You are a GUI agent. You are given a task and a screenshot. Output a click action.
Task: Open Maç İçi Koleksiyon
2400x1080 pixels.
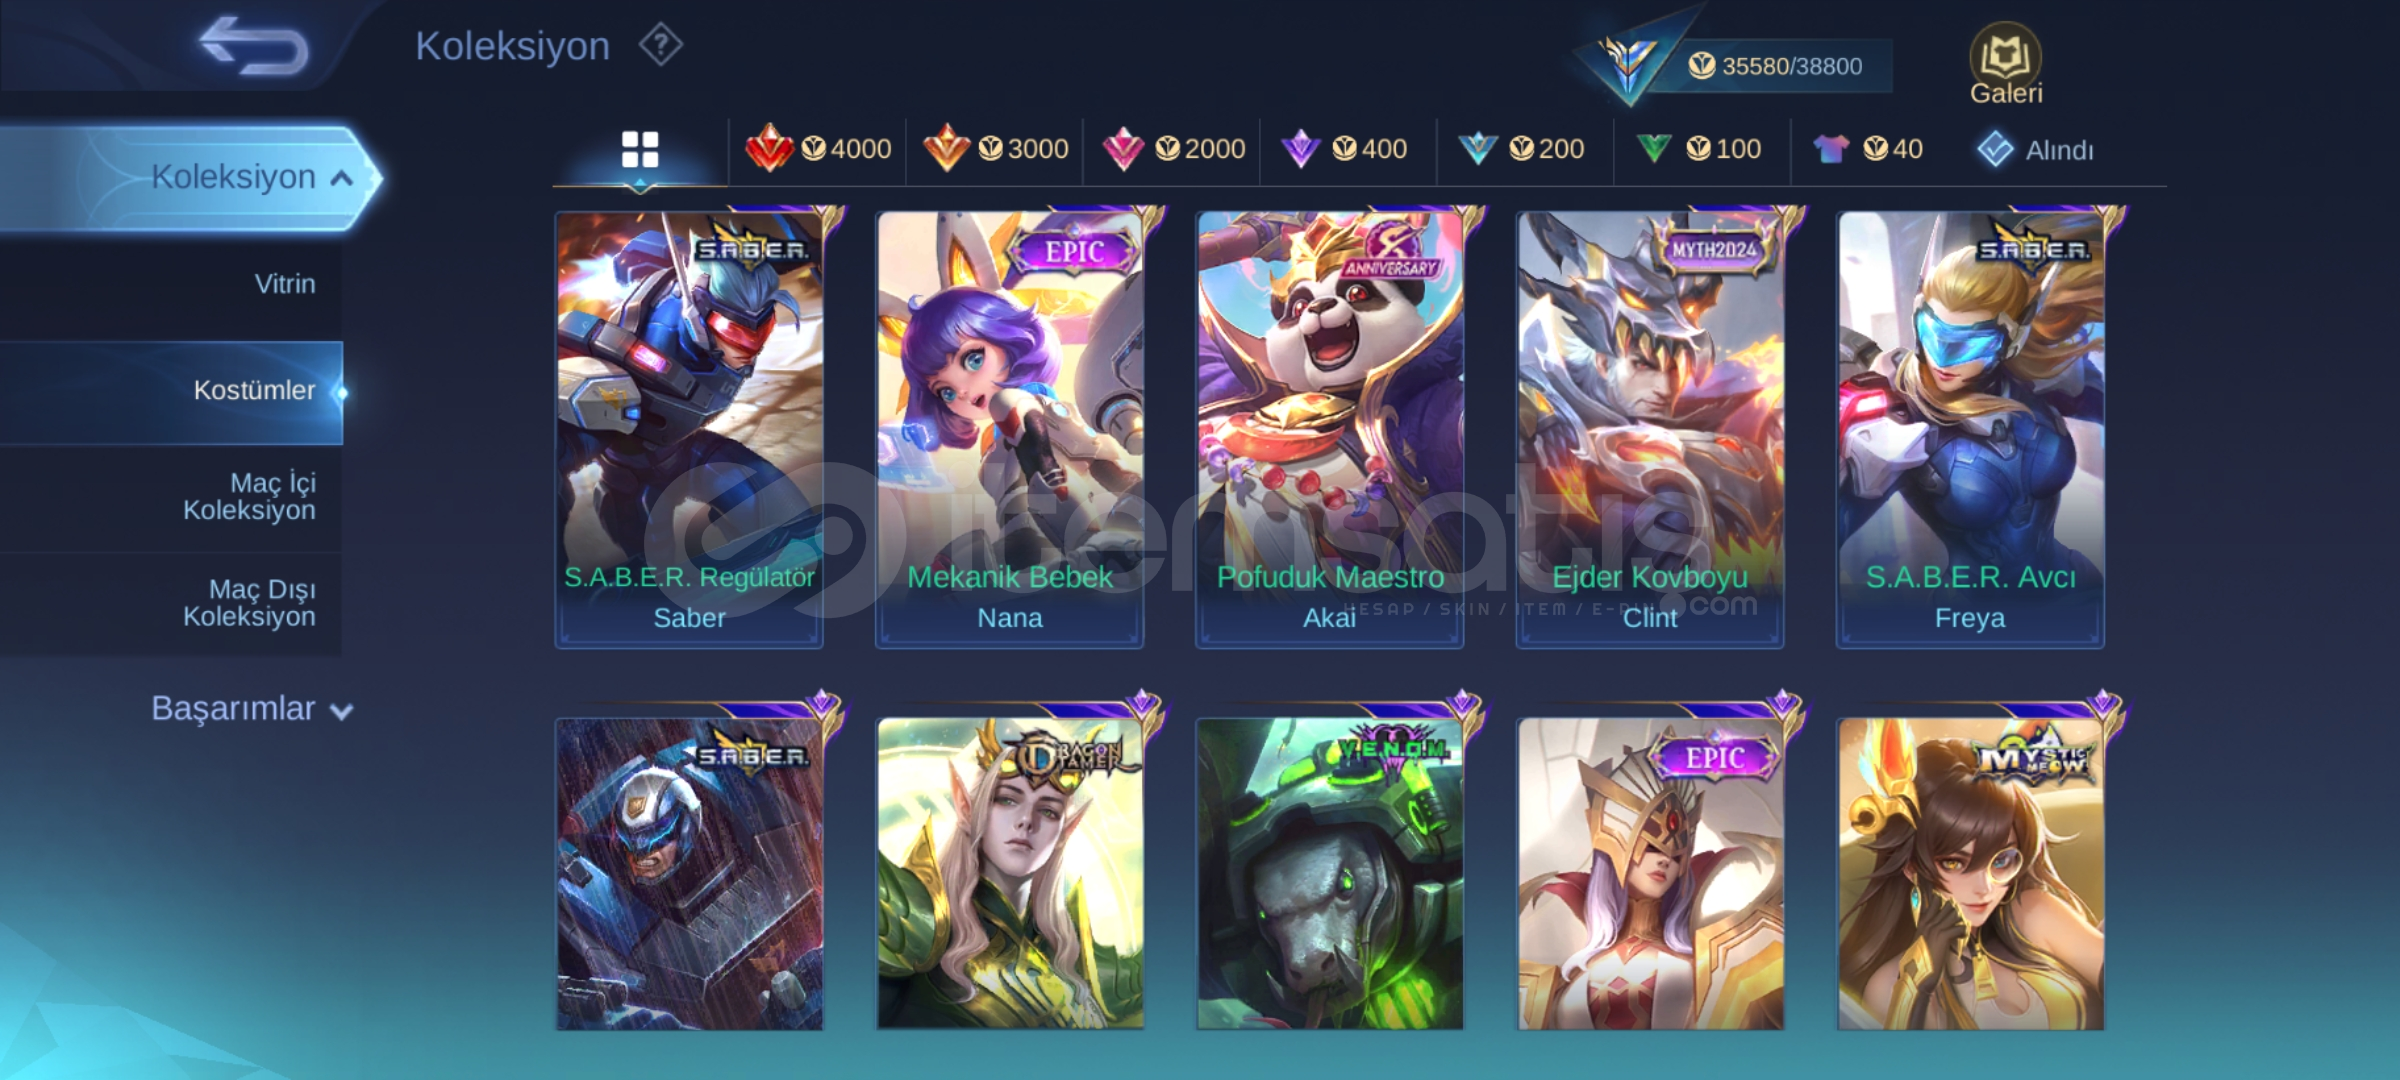(x=171, y=497)
